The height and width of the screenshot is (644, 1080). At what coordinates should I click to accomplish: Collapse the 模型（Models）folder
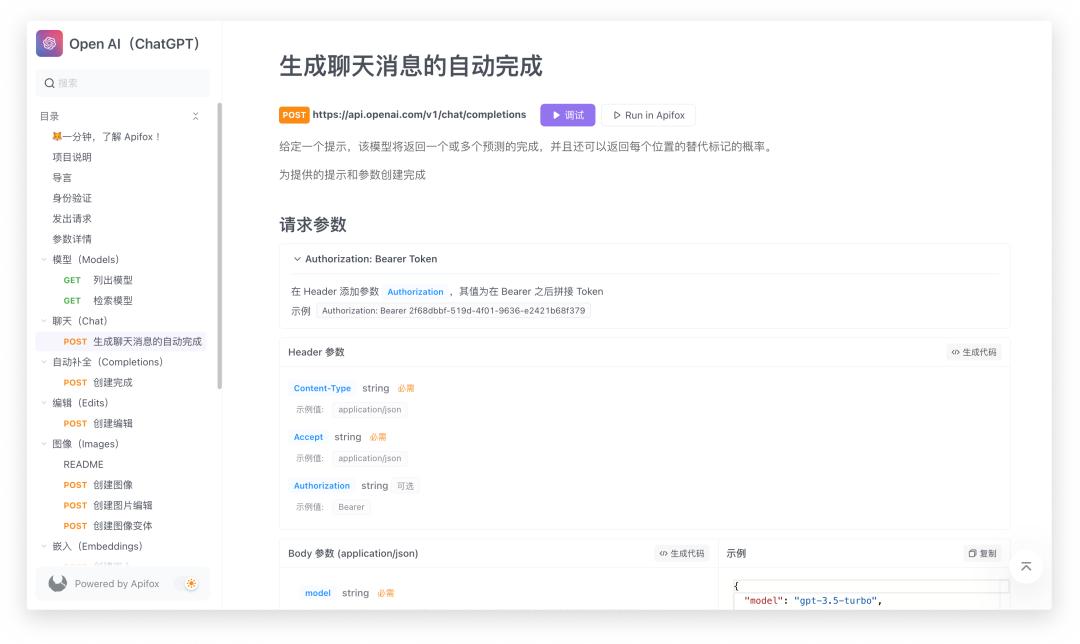[x=44, y=260]
